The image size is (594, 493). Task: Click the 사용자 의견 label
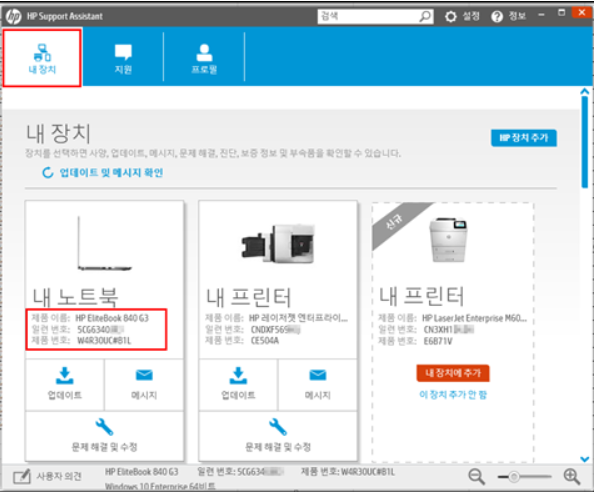click(x=59, y=476)
